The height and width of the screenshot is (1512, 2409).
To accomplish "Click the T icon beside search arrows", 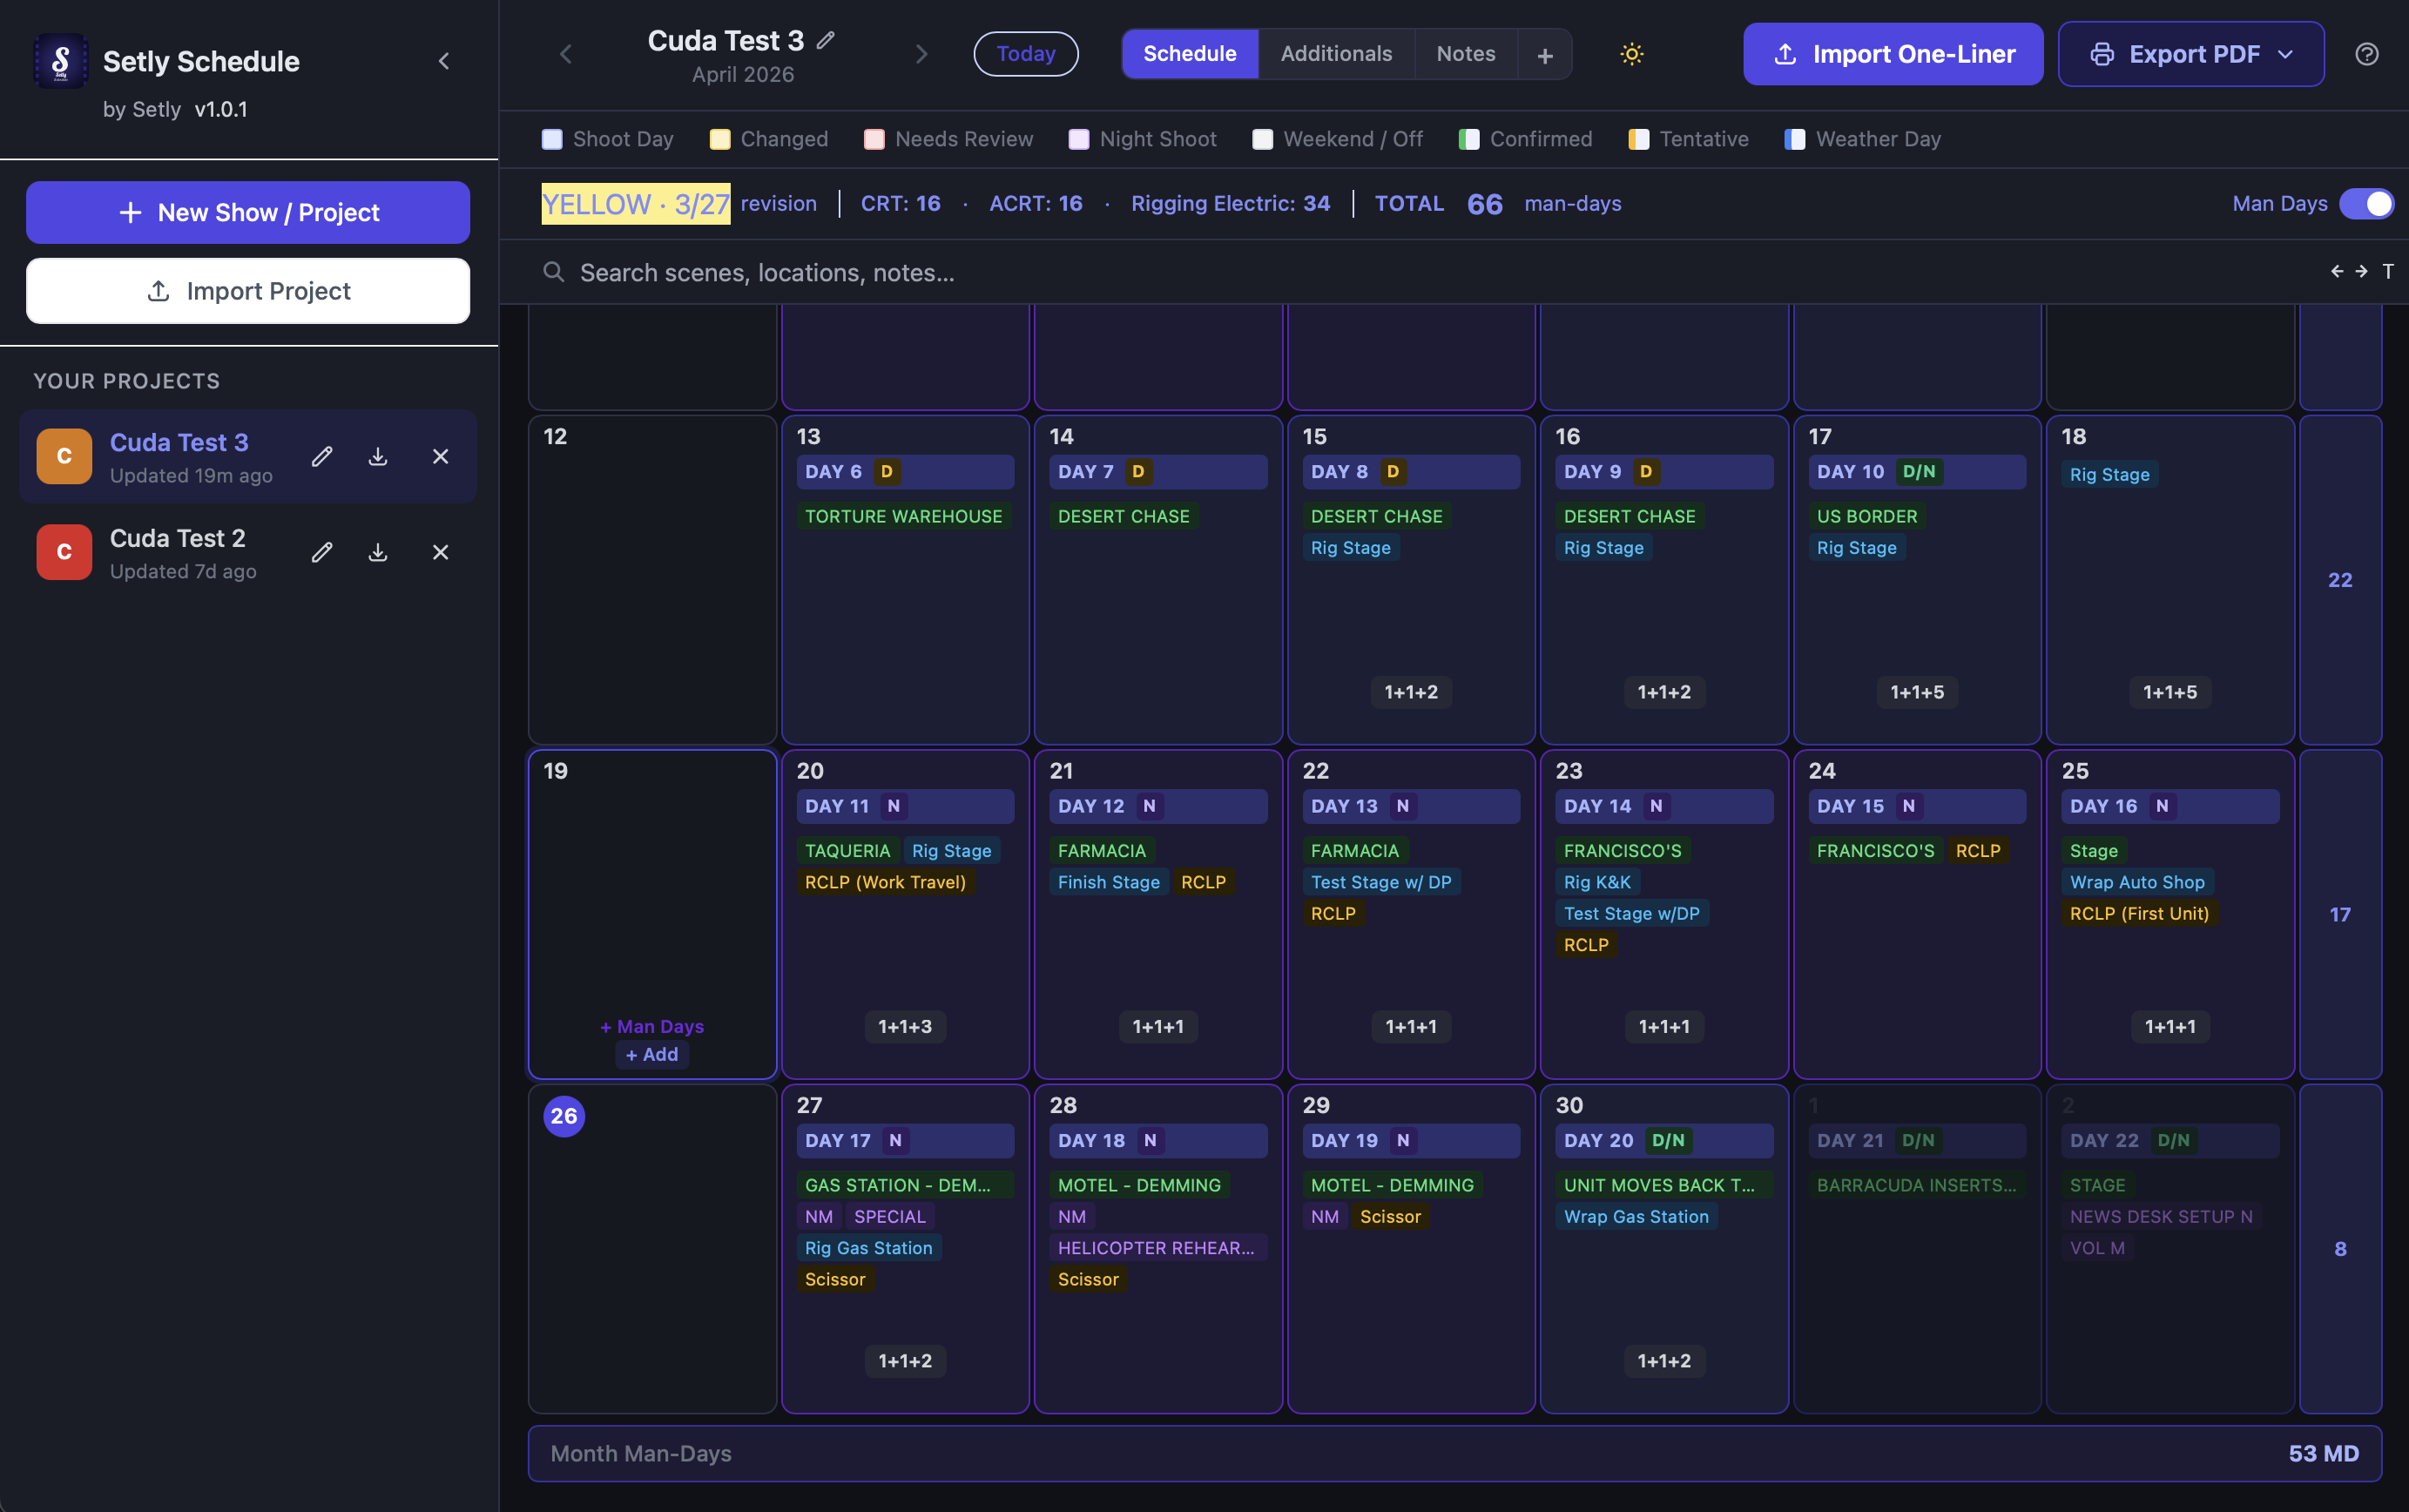I will coord(2387,271).
